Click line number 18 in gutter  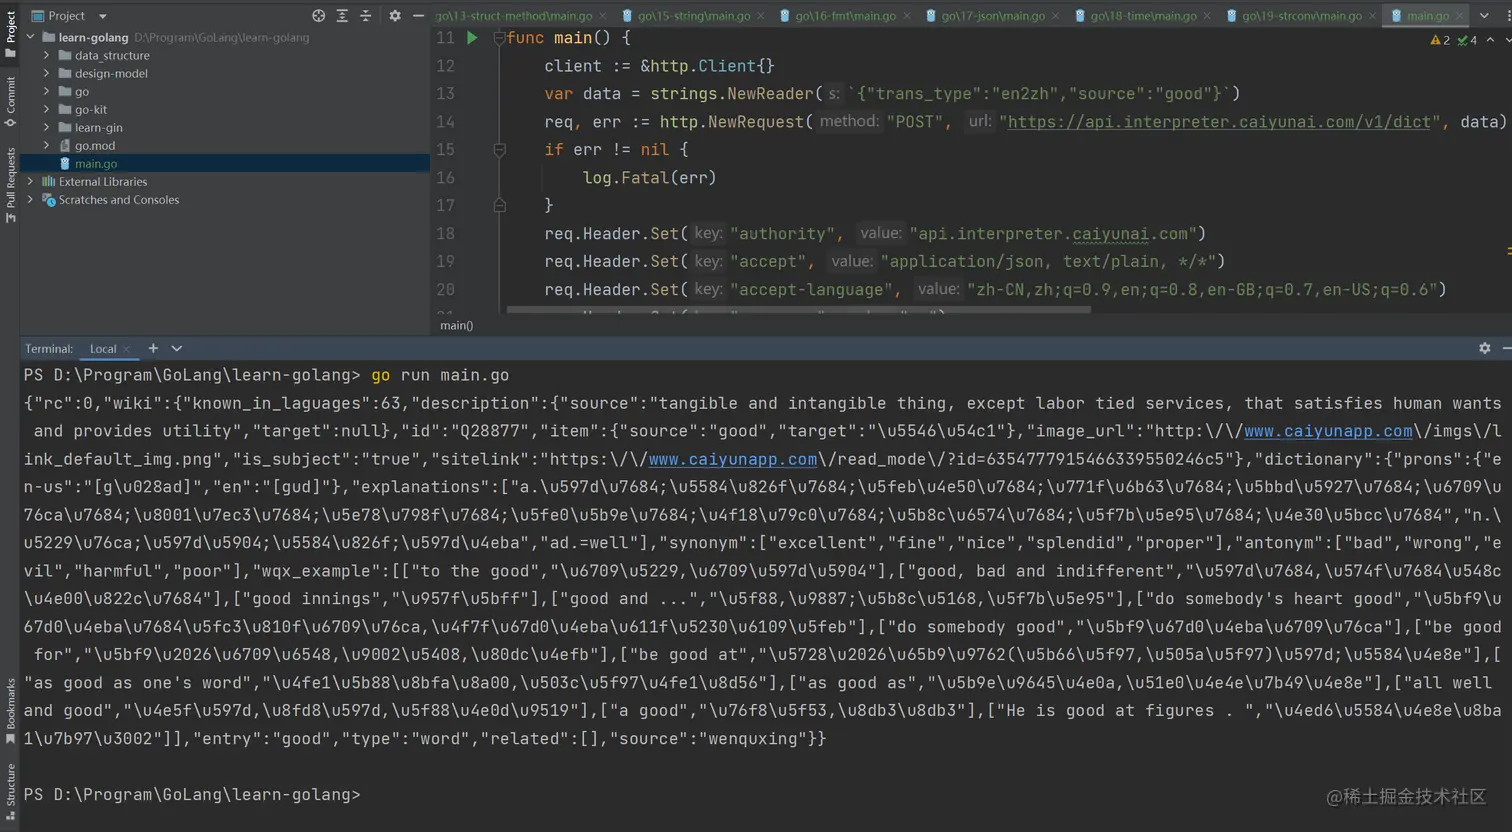445,234
